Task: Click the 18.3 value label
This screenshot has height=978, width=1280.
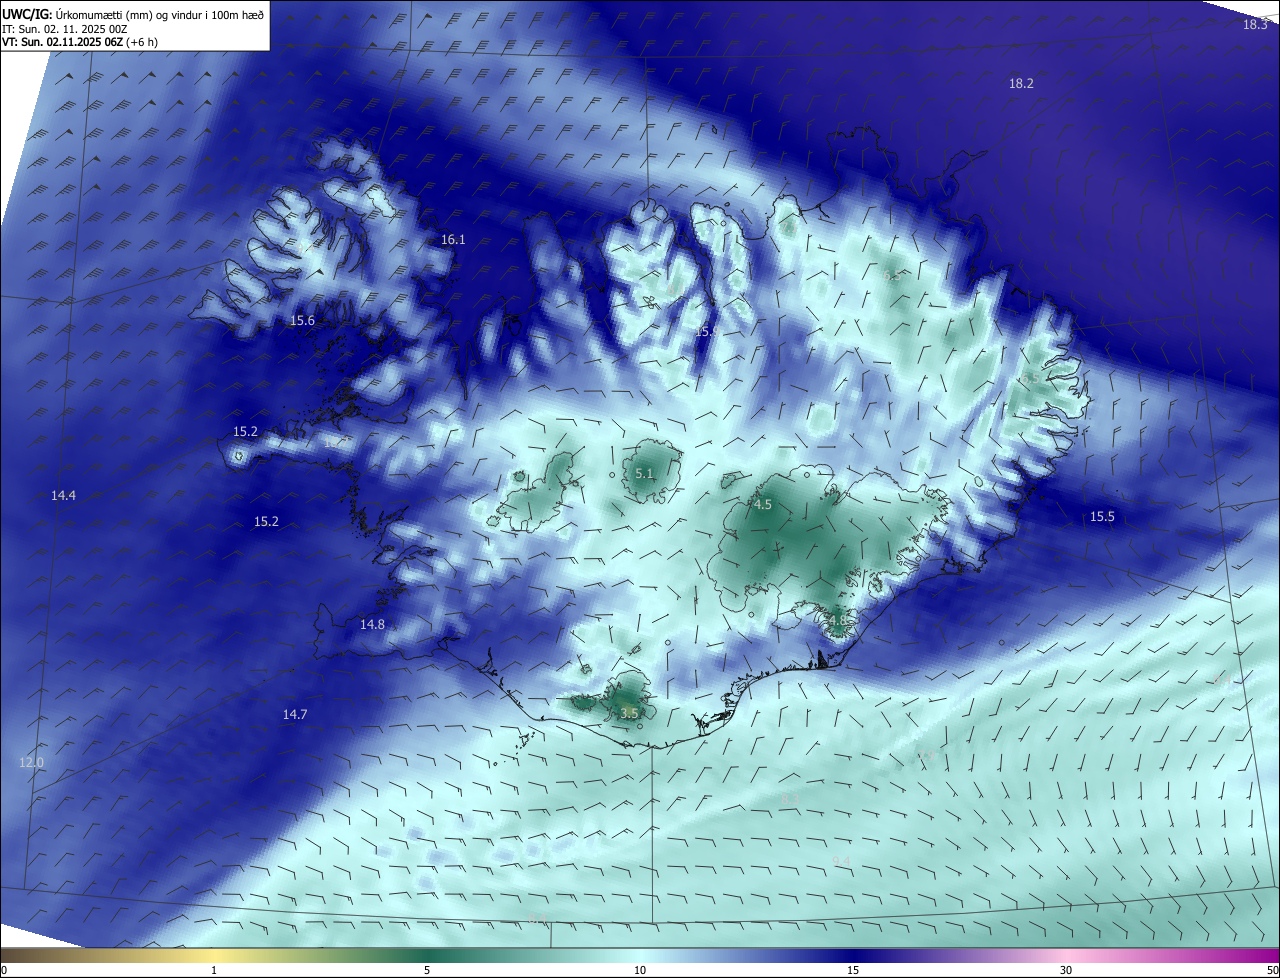Action: (1255, 24)
